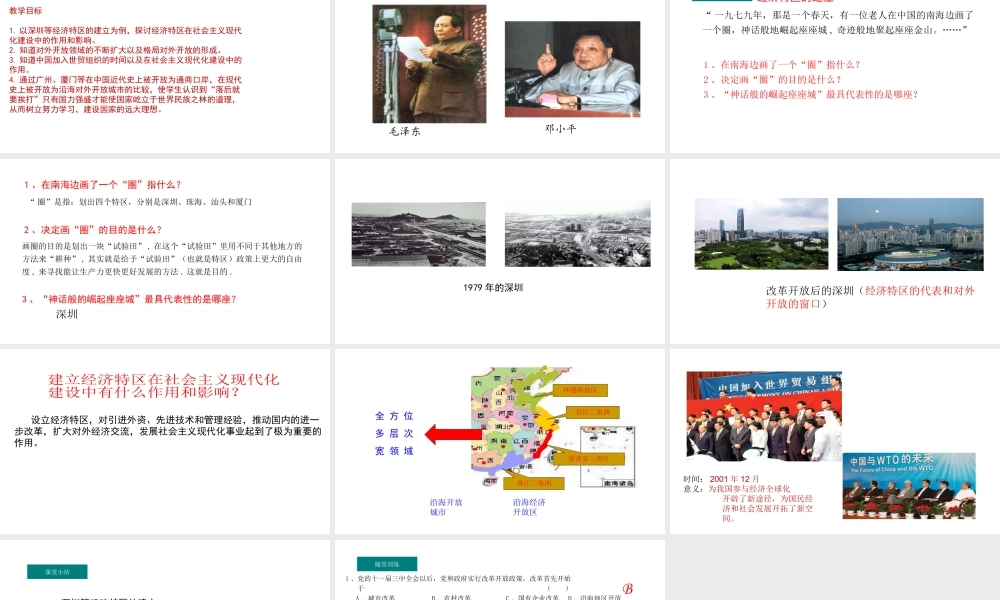Click answer listing 深圳、珠海、汕头和厦门
This screenshot has height=600, width=1000.
[x=142, y=201]
